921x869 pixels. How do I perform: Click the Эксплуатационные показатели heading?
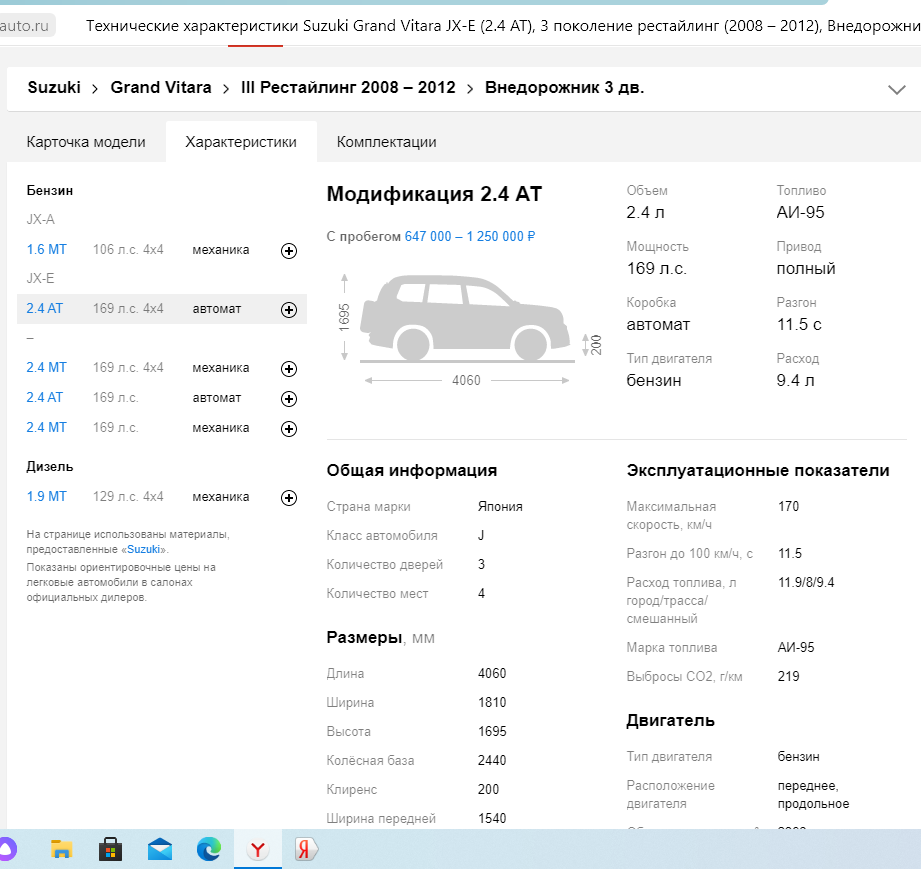pyautogui.click(x=758, y=470)
